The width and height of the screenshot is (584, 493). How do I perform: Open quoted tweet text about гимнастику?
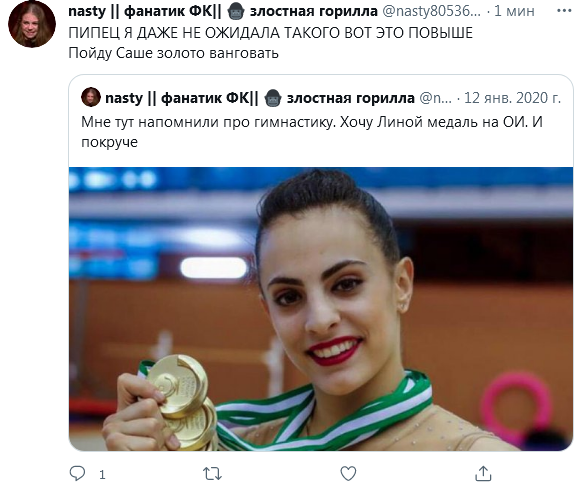[x=312, y=132]
